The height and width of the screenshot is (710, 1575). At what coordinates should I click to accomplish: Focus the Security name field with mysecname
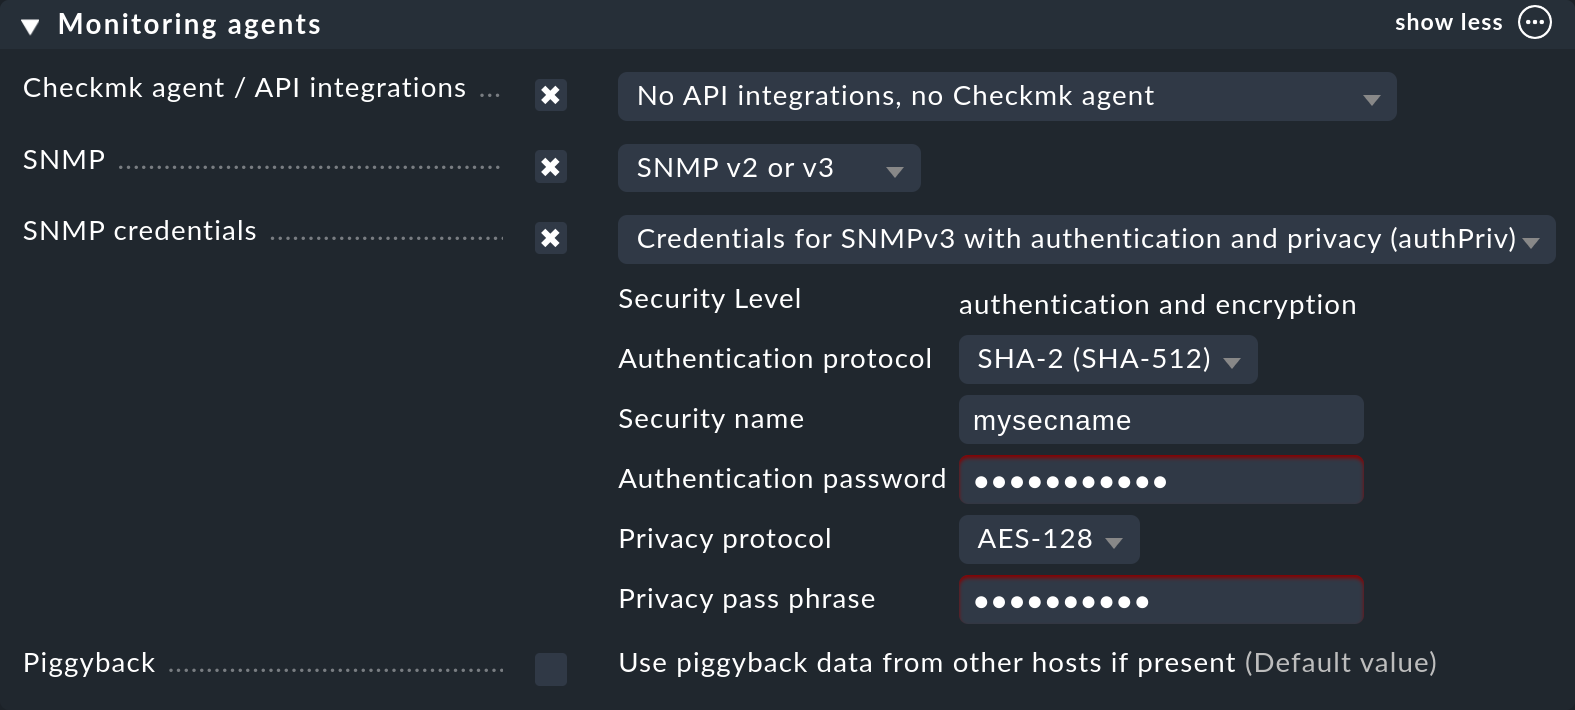pos(1161,420)
